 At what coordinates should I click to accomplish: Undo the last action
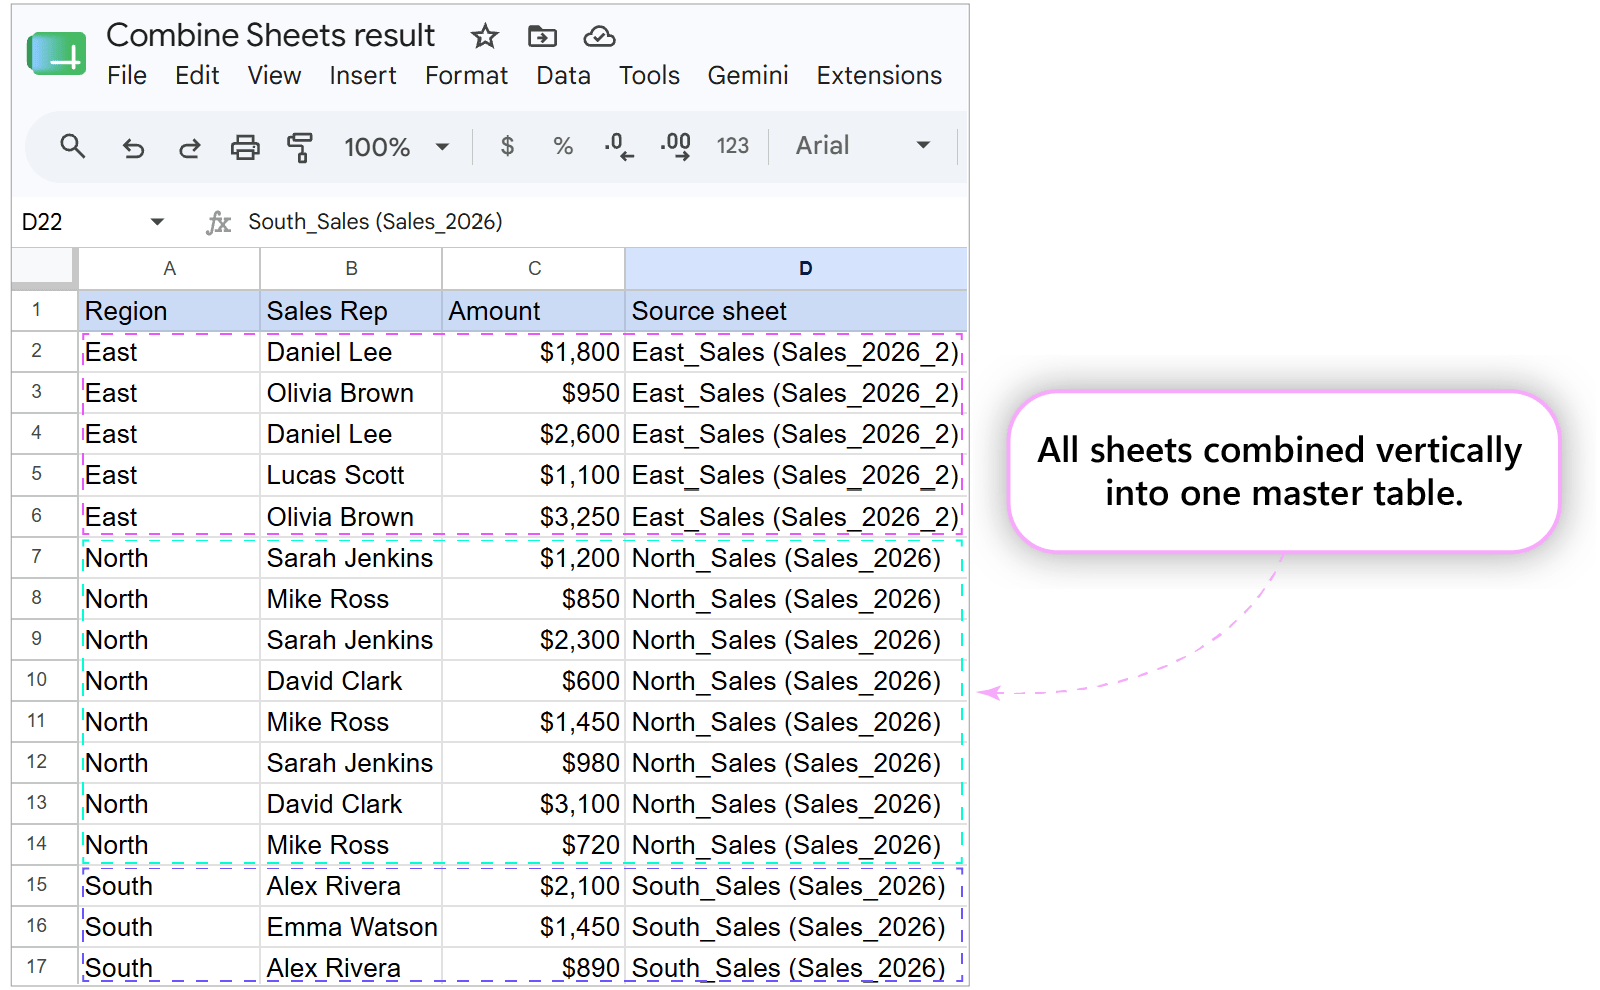pyautogui.click(x=133, y=148)
